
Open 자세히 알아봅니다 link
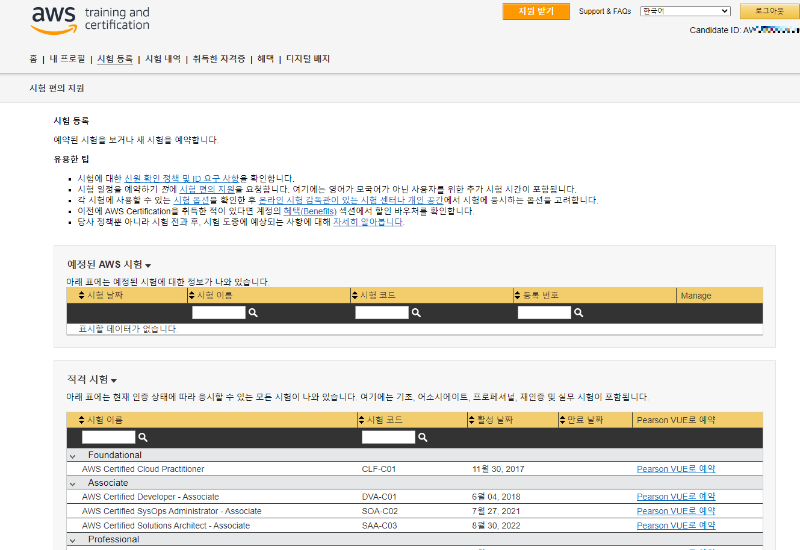pyautogui.click(x=368, y=222)
